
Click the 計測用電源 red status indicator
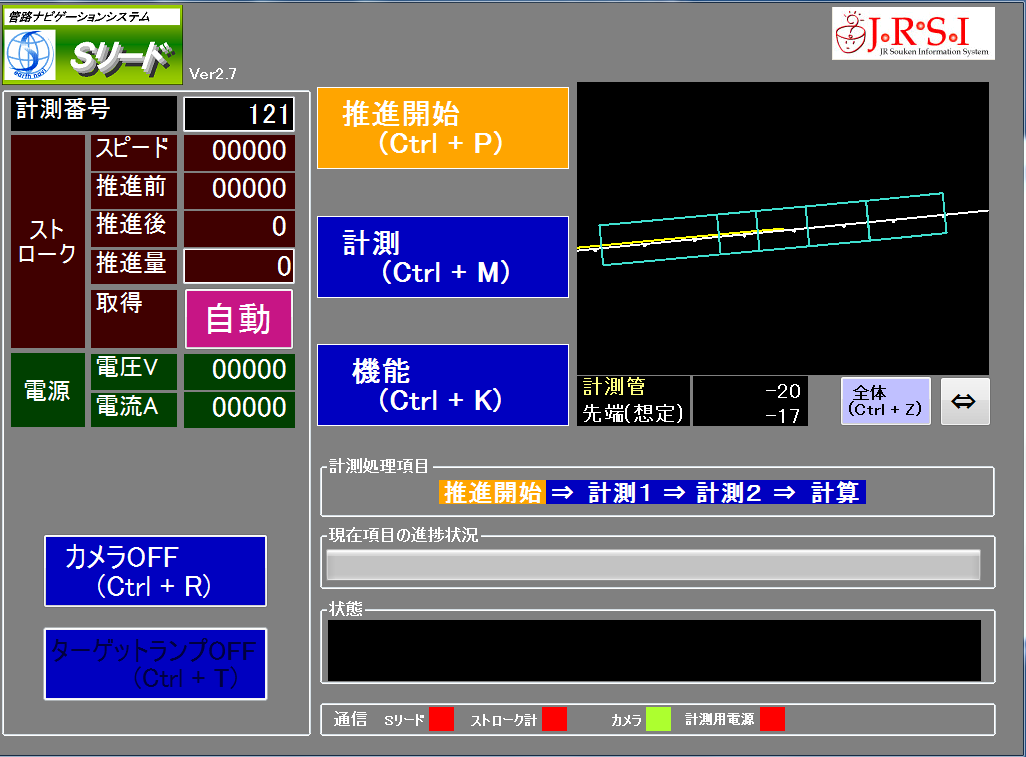coord(772,719)
